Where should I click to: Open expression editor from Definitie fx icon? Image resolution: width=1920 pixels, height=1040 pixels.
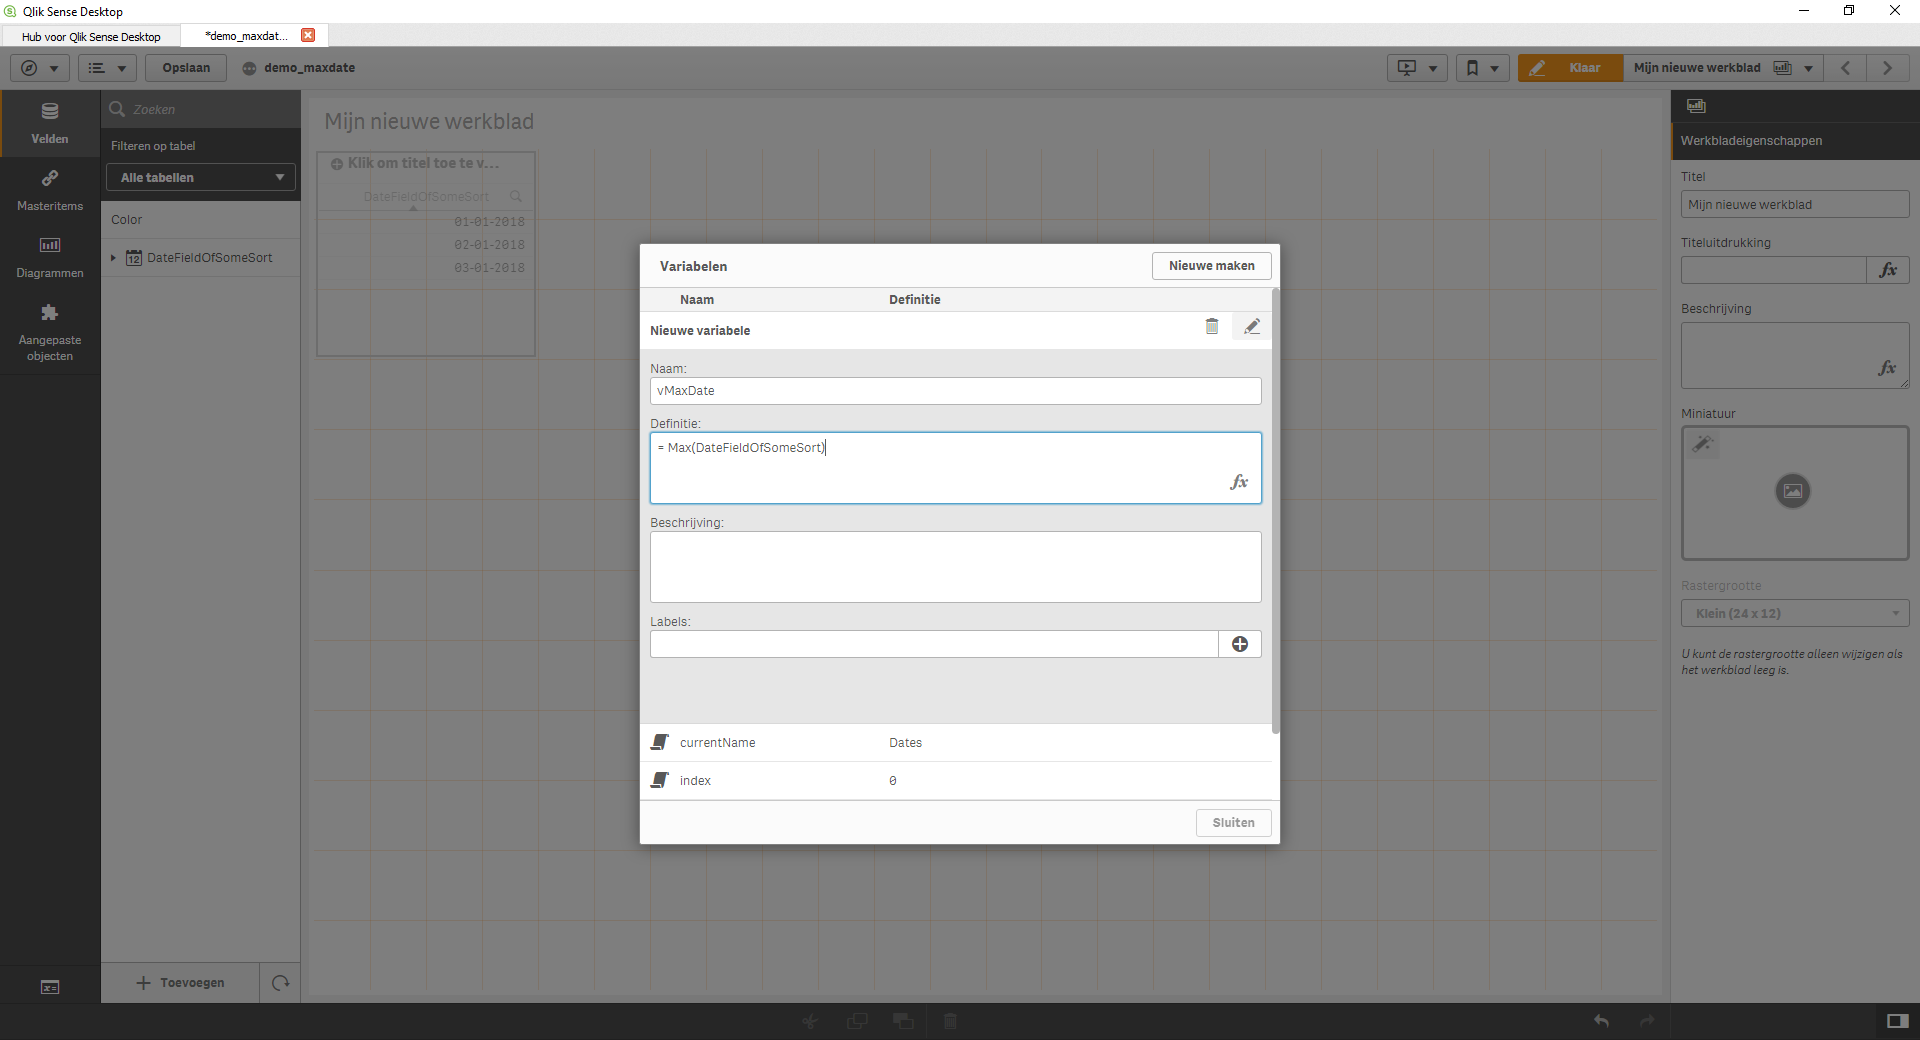tap(1239, 482)
